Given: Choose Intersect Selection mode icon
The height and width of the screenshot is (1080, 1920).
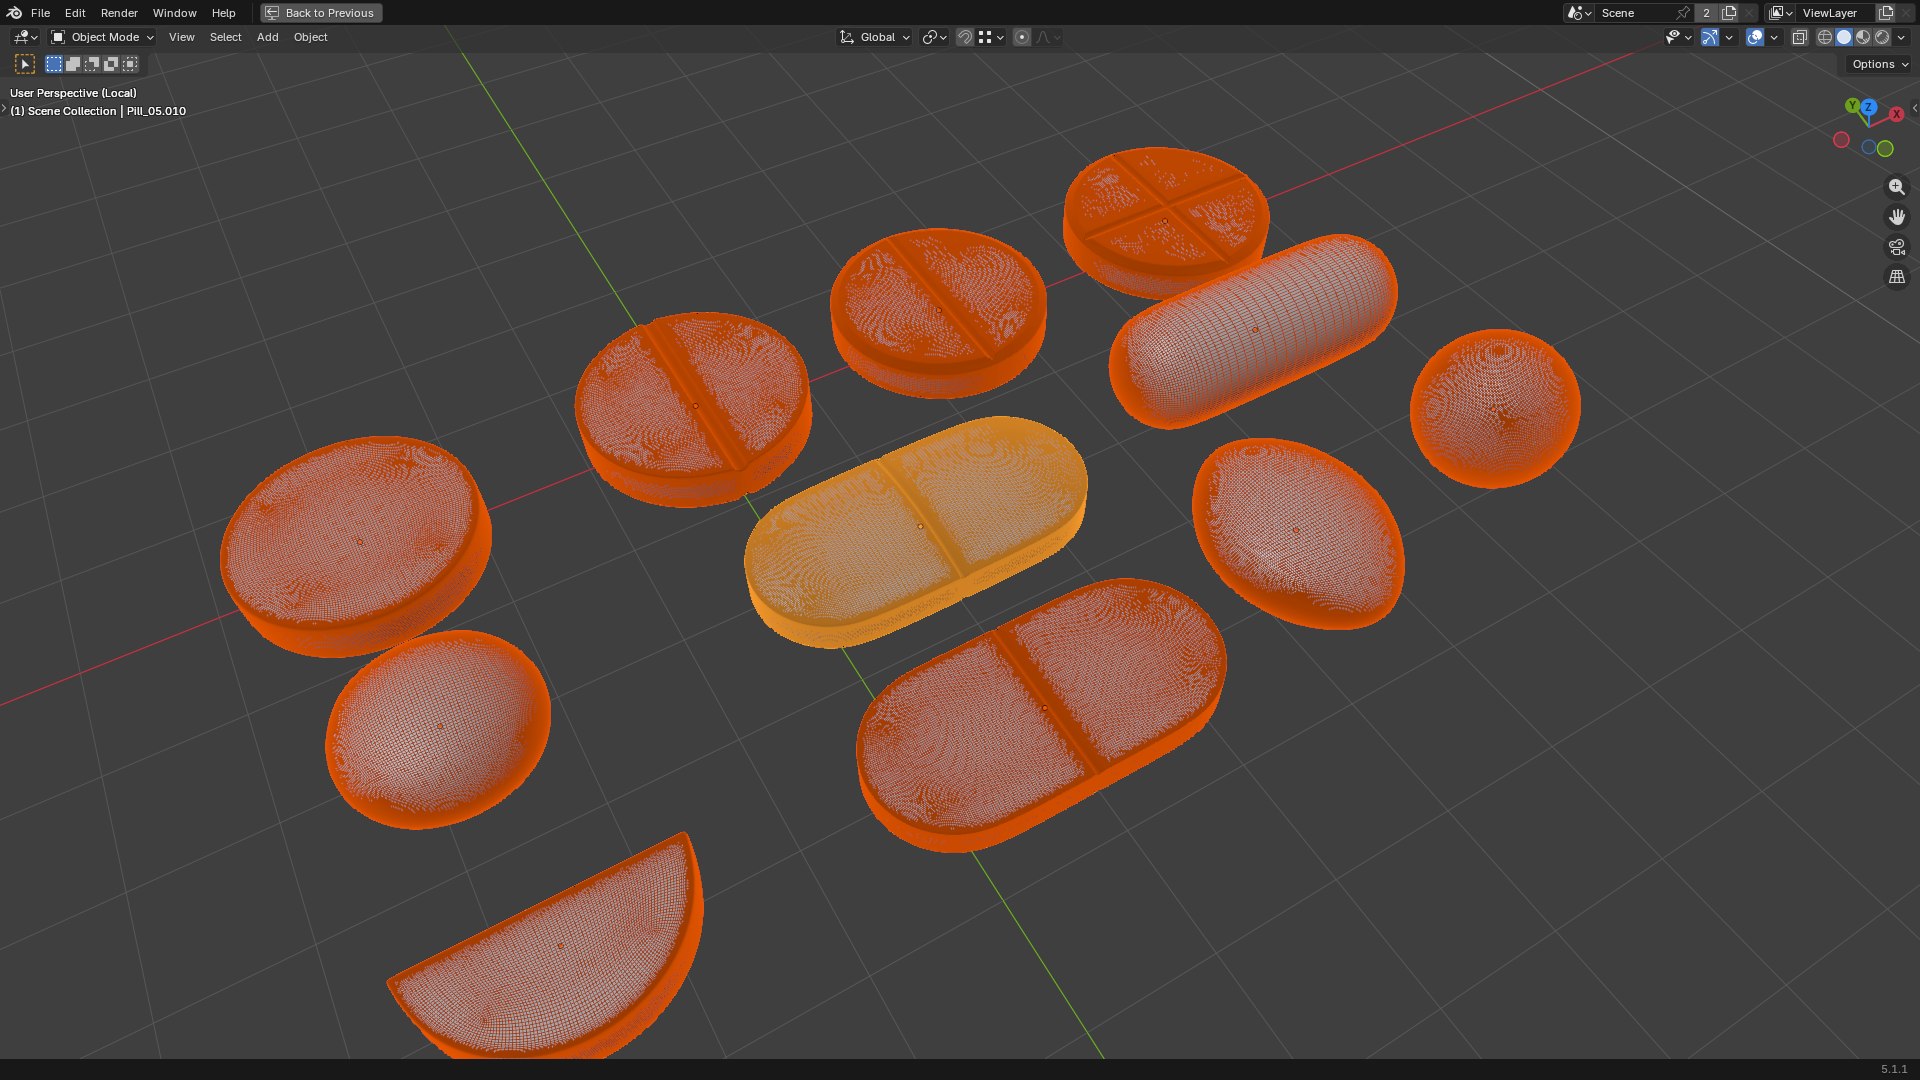Looking at the screenshot, I should point(130,64).
